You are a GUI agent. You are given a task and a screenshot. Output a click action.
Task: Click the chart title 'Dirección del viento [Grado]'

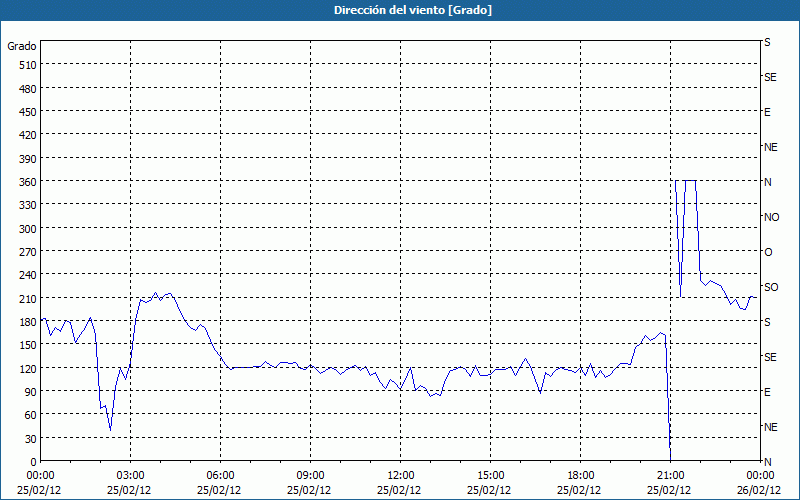point(413,10)
